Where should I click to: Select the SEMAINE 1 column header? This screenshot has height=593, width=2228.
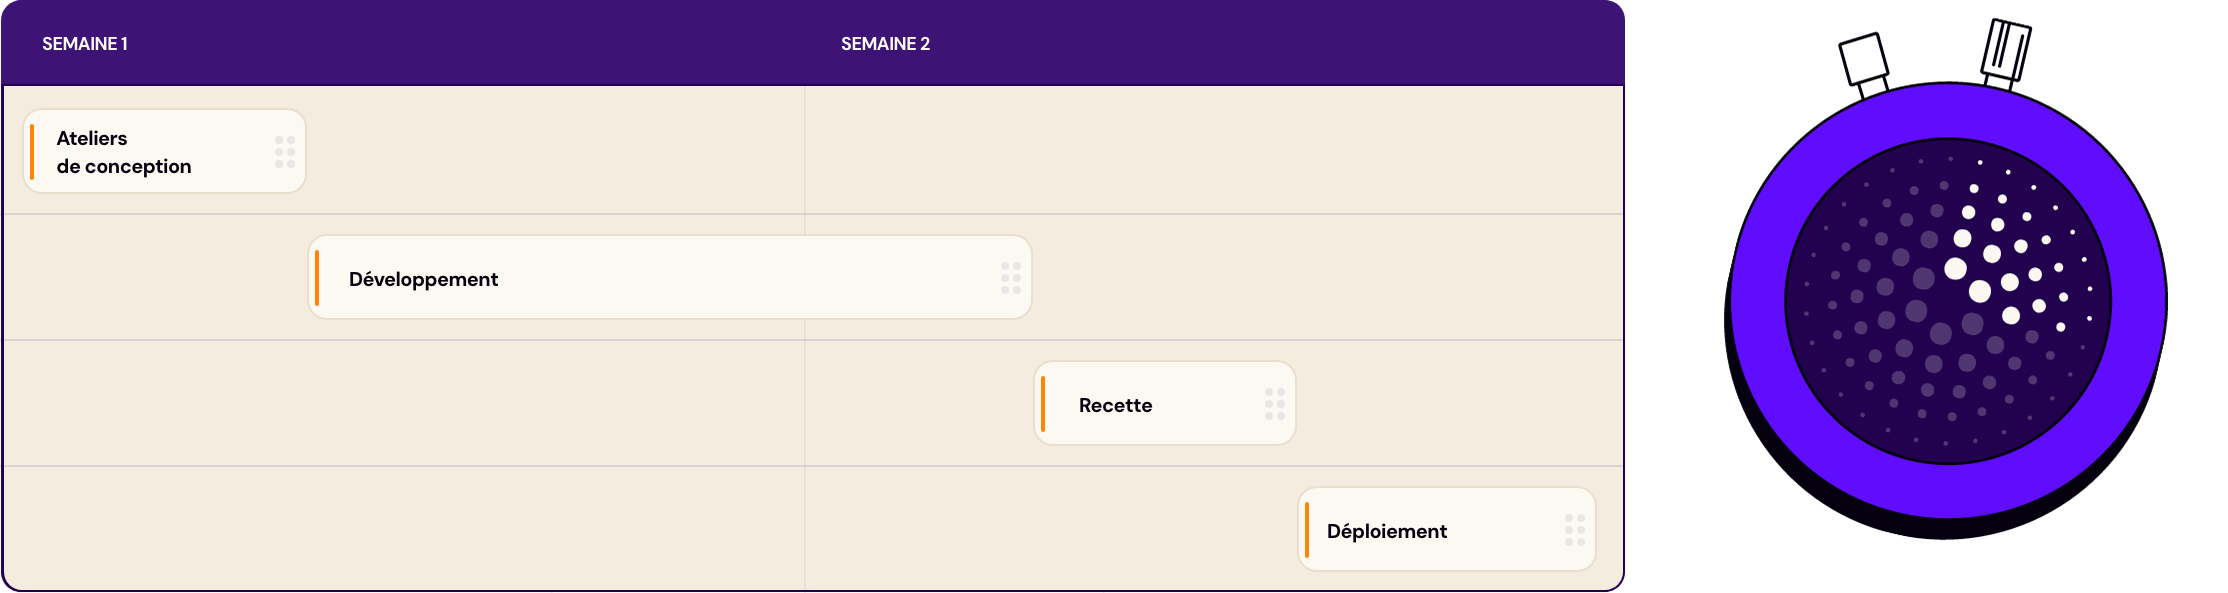(x=85, y=44)
